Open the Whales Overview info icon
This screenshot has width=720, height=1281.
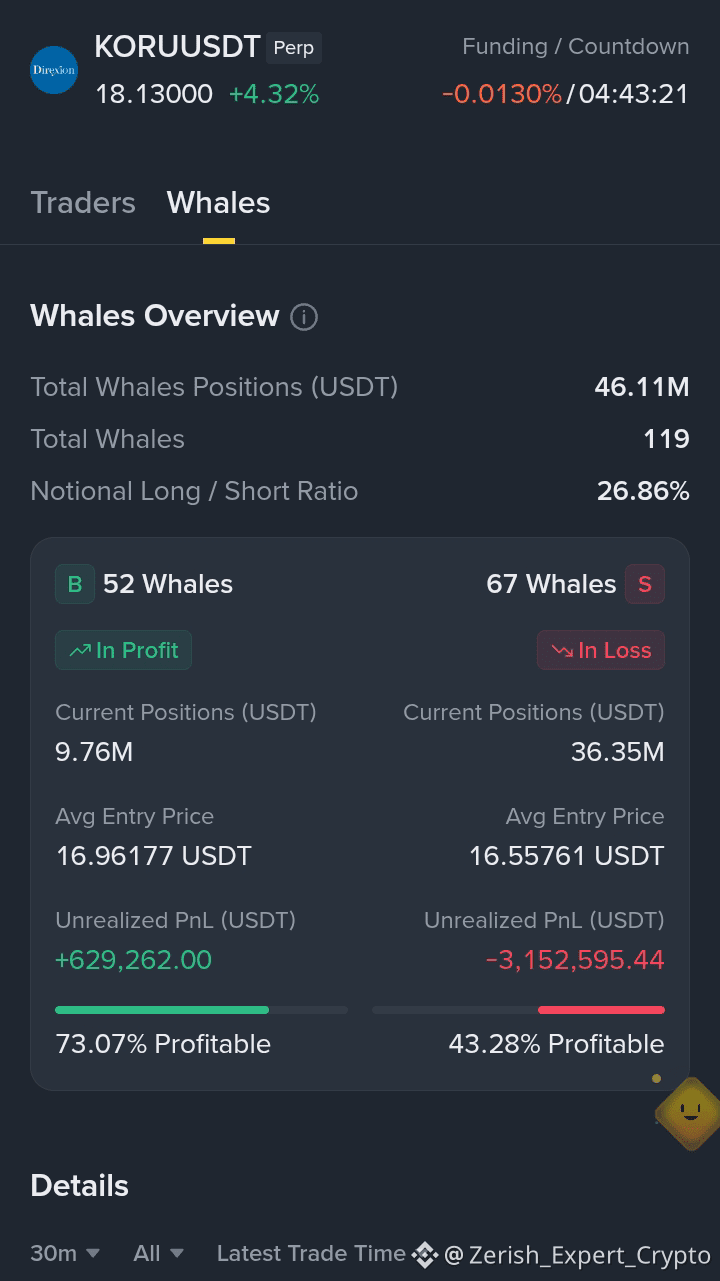(x=304, y=317)
